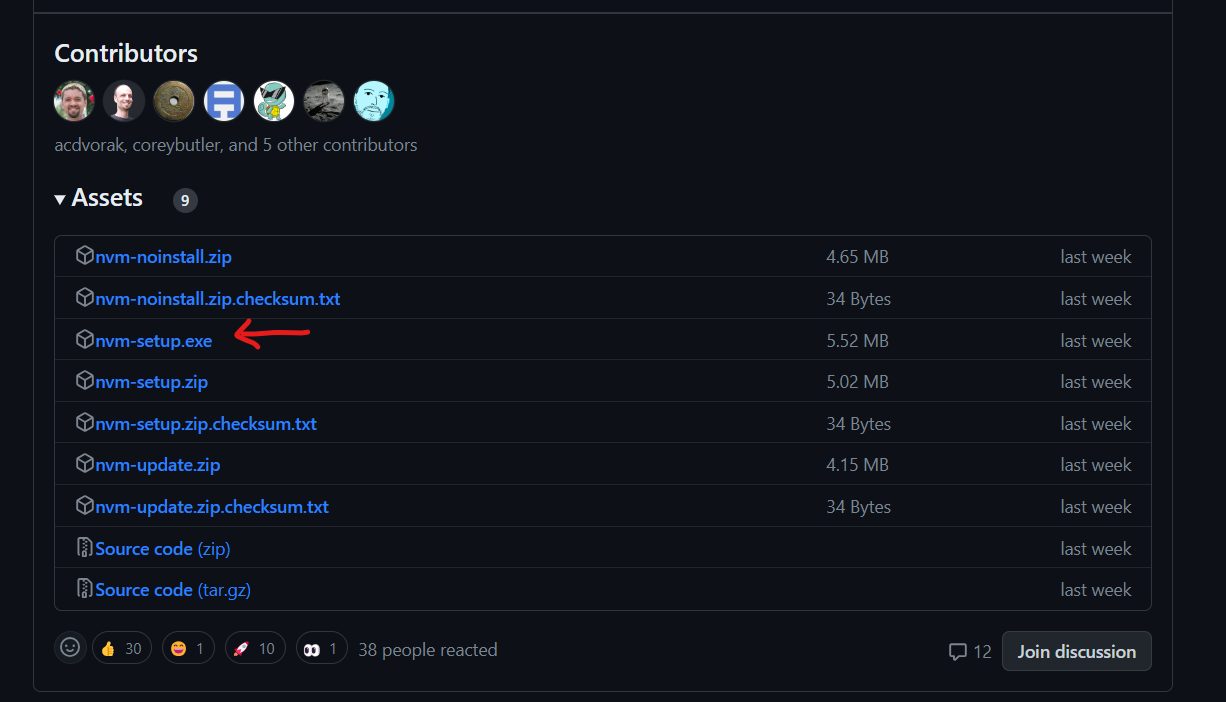Click the first contributor avatar
Image resolution: width=1226 pixels, height=702 pixels.
click(74, 101)
